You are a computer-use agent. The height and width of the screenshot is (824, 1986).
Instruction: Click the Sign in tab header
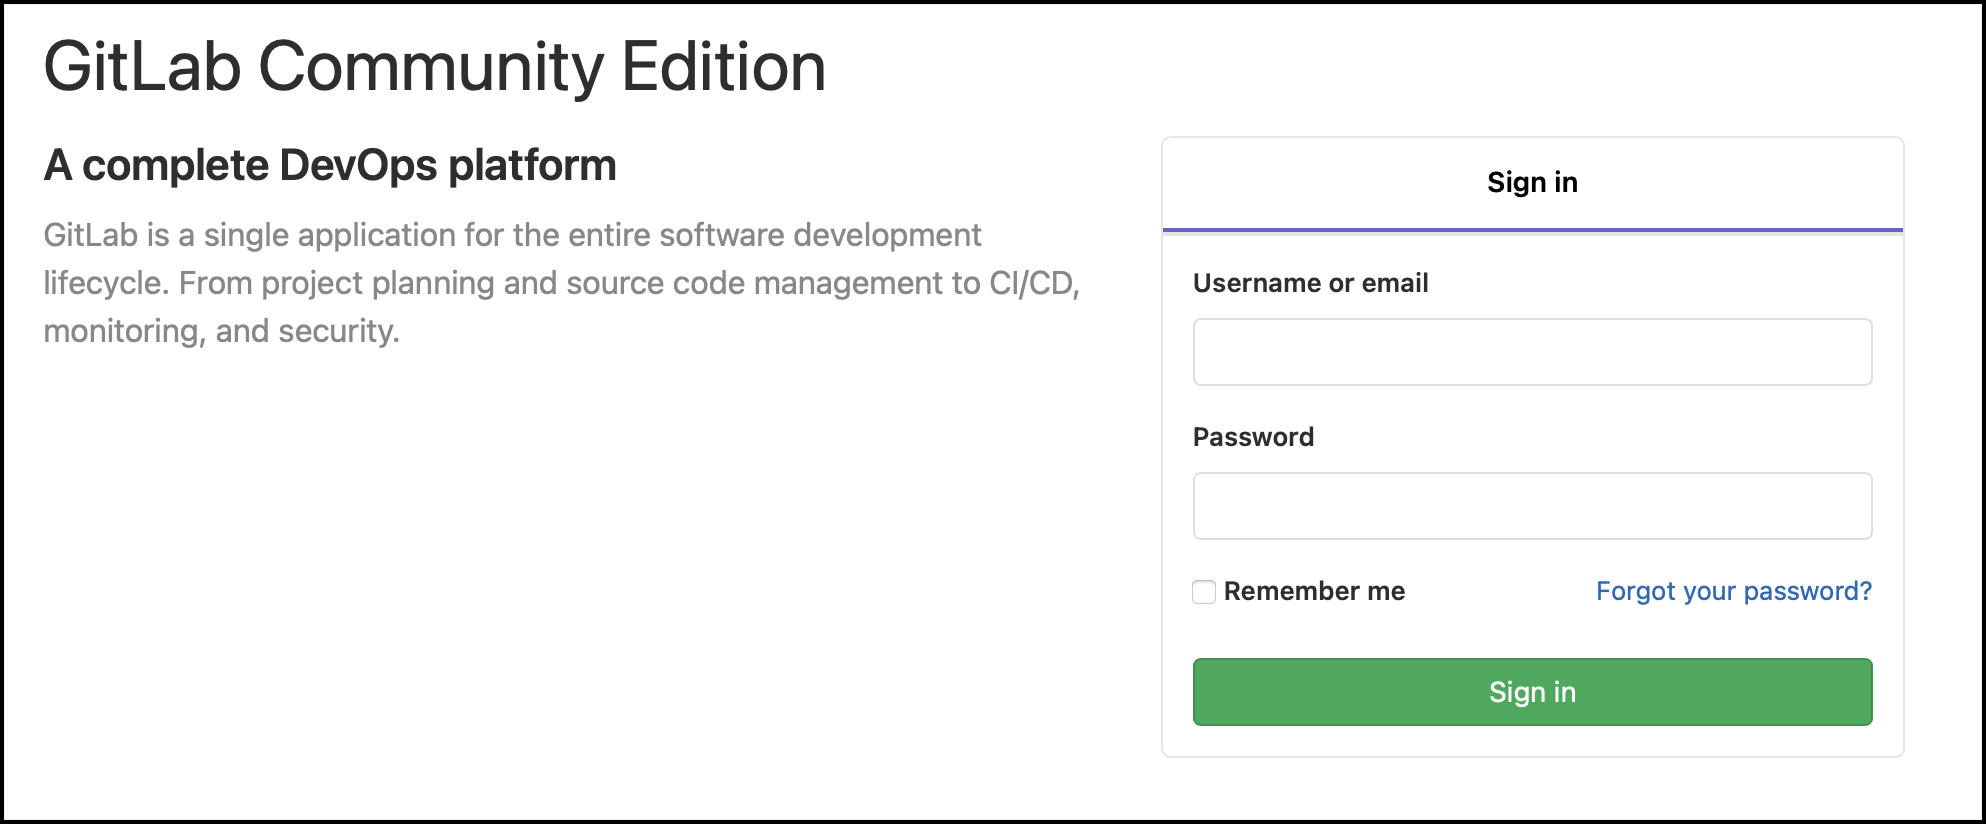pos(1532,183)
